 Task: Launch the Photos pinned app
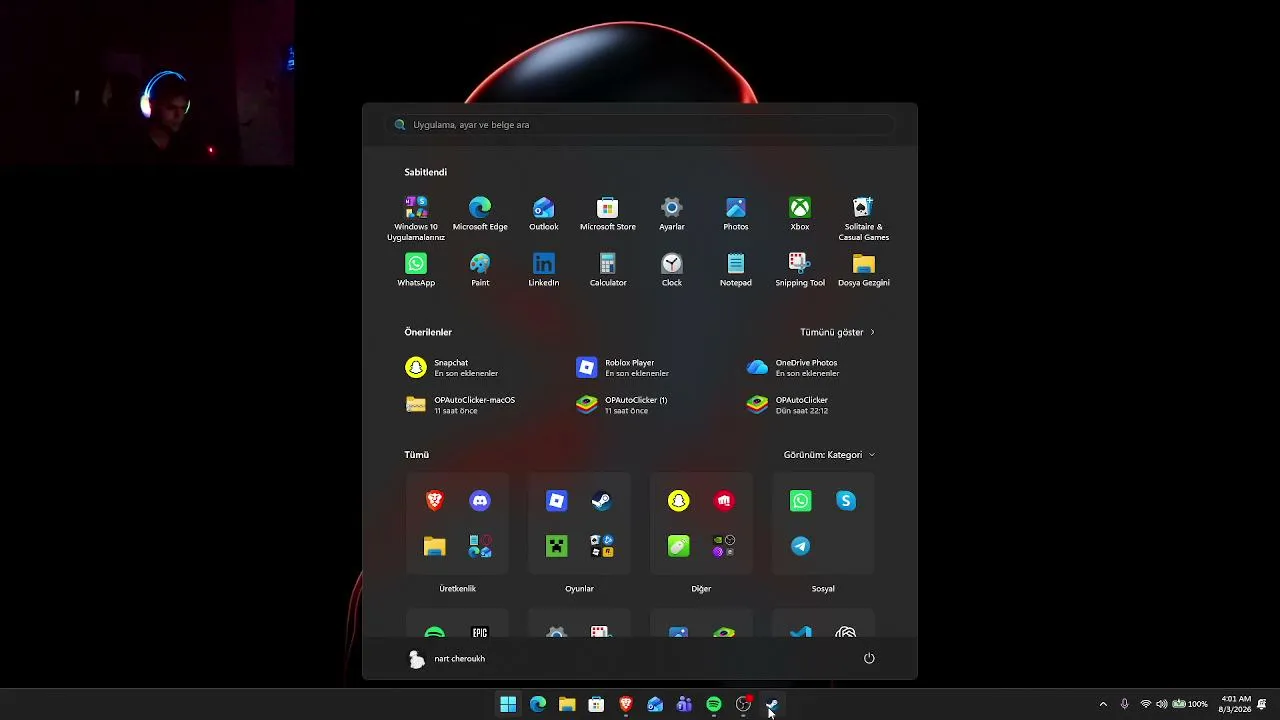[x=736, y=214]
